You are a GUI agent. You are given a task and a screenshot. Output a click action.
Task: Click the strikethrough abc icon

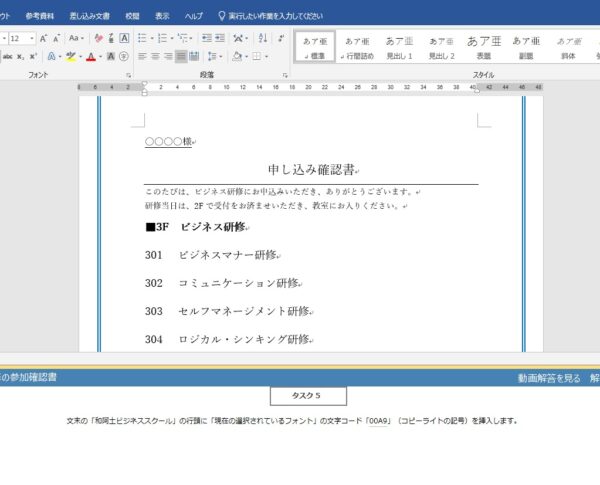click(x=8, y=57)
